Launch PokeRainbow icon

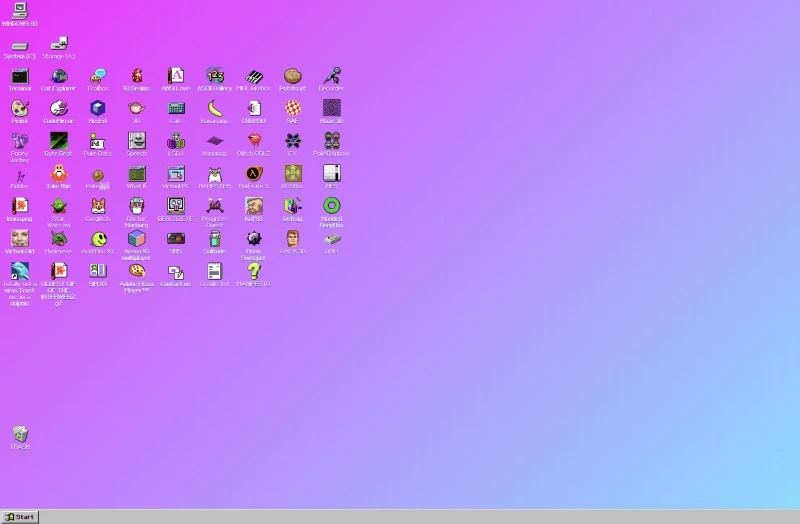point(332,141)
